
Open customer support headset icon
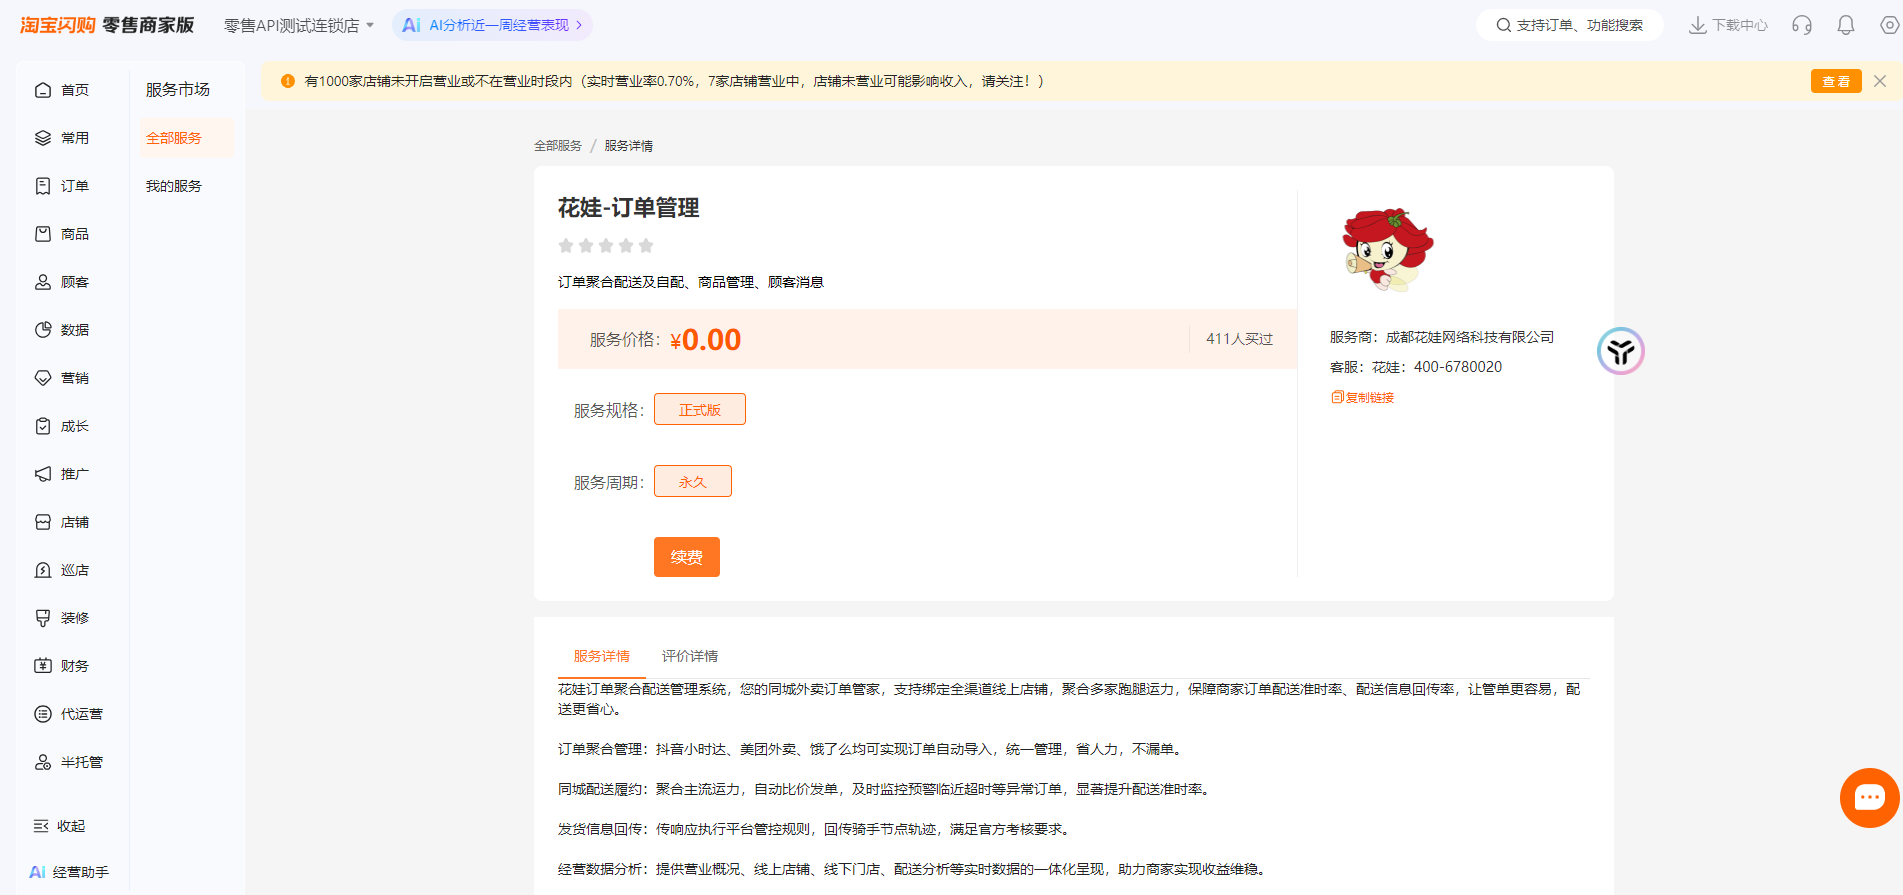click(x=1801, y=25)
